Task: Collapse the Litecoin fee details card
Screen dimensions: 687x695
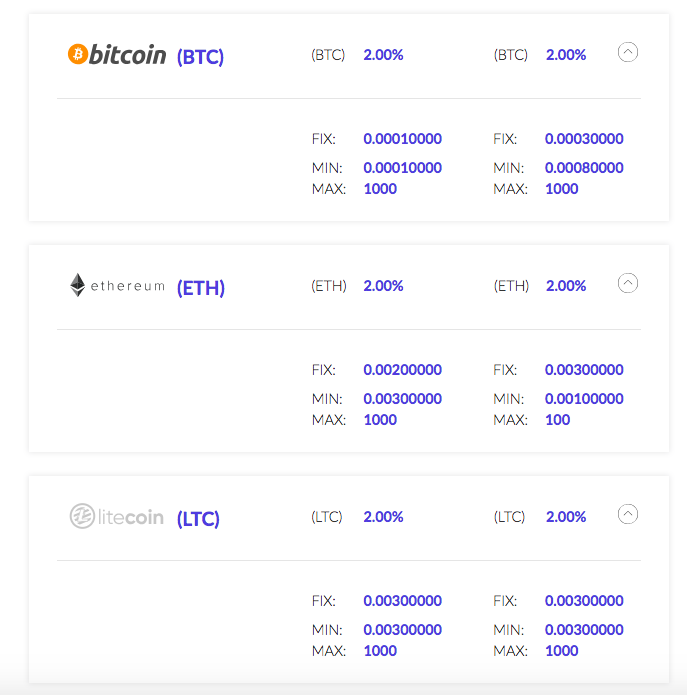Action: [628, 514]
